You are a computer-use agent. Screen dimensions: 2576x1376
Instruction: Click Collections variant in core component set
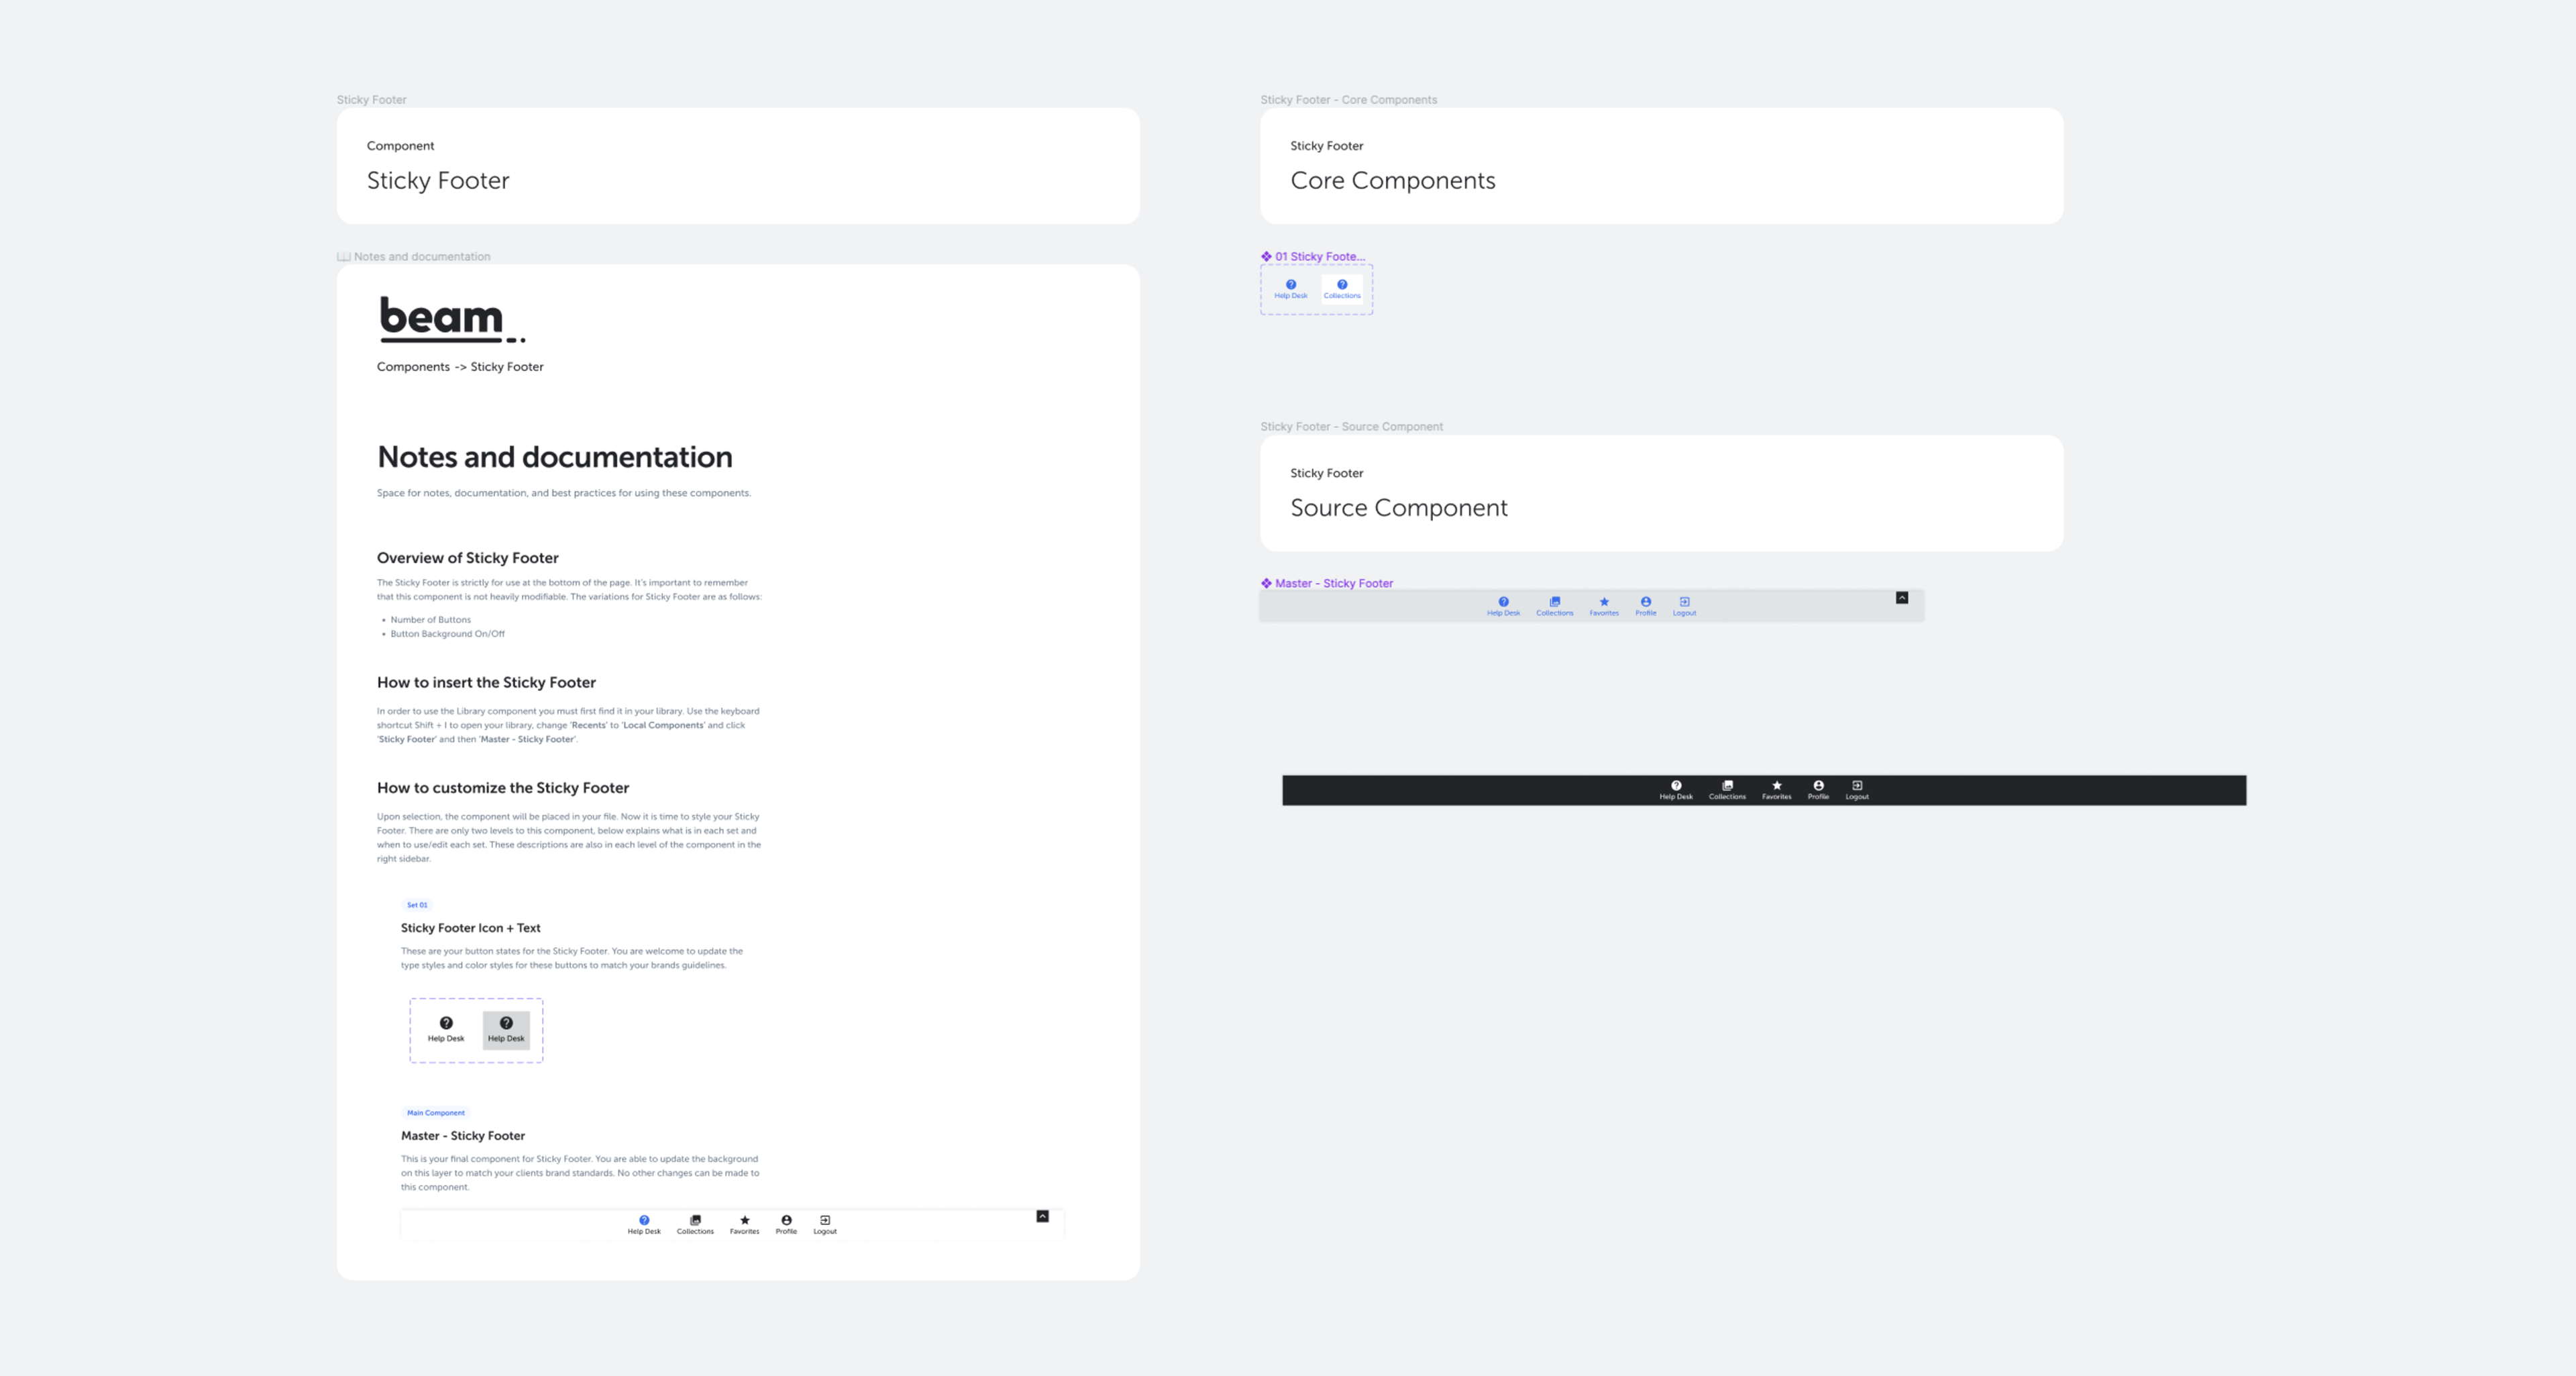1342,289
